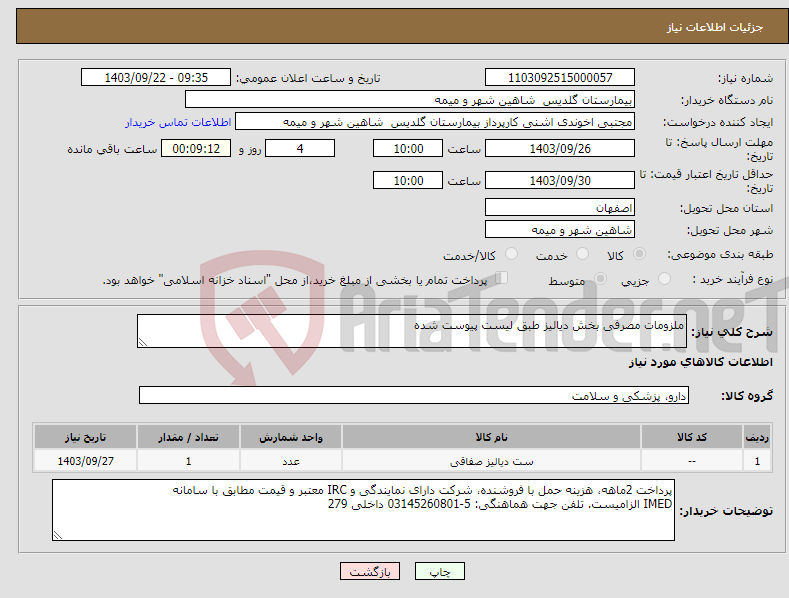Screen dimensions: 789x598
Task: Click the remaining days field showing 4
Action: [300, 148]
